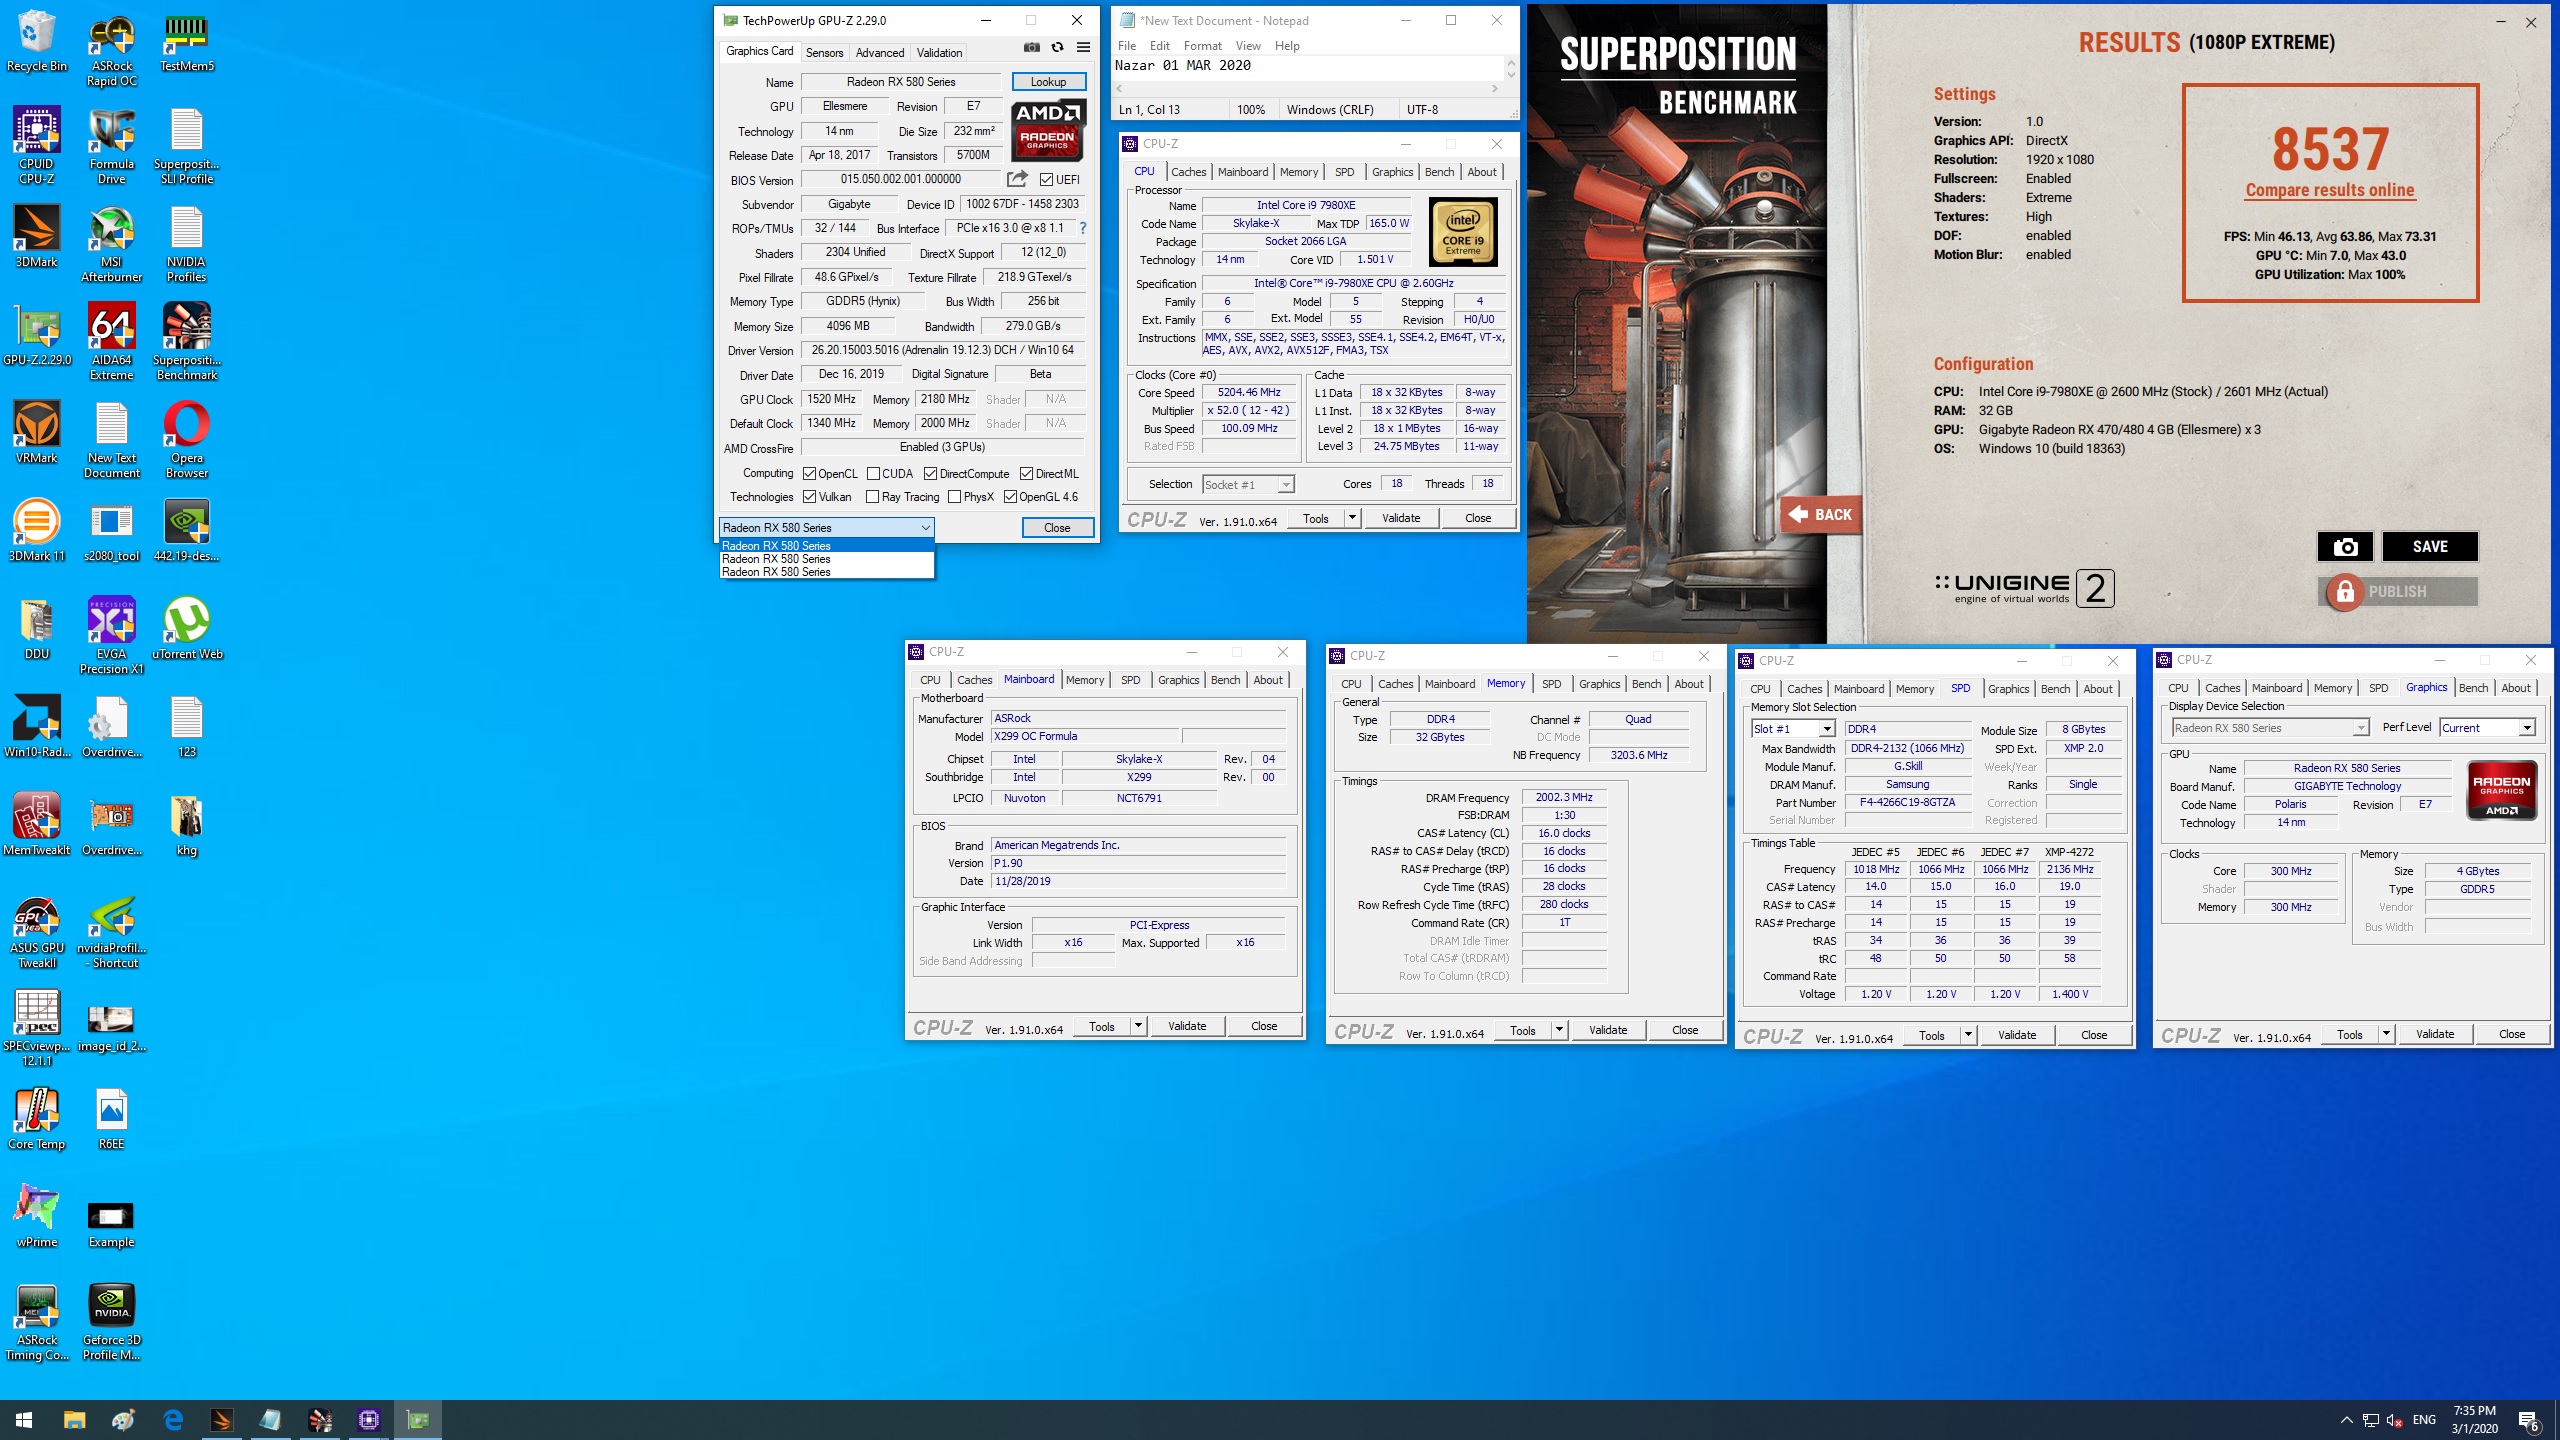
Task: Expand Tools arrow in CPU-Z Mainboard window
Action: [1138, 1026]
